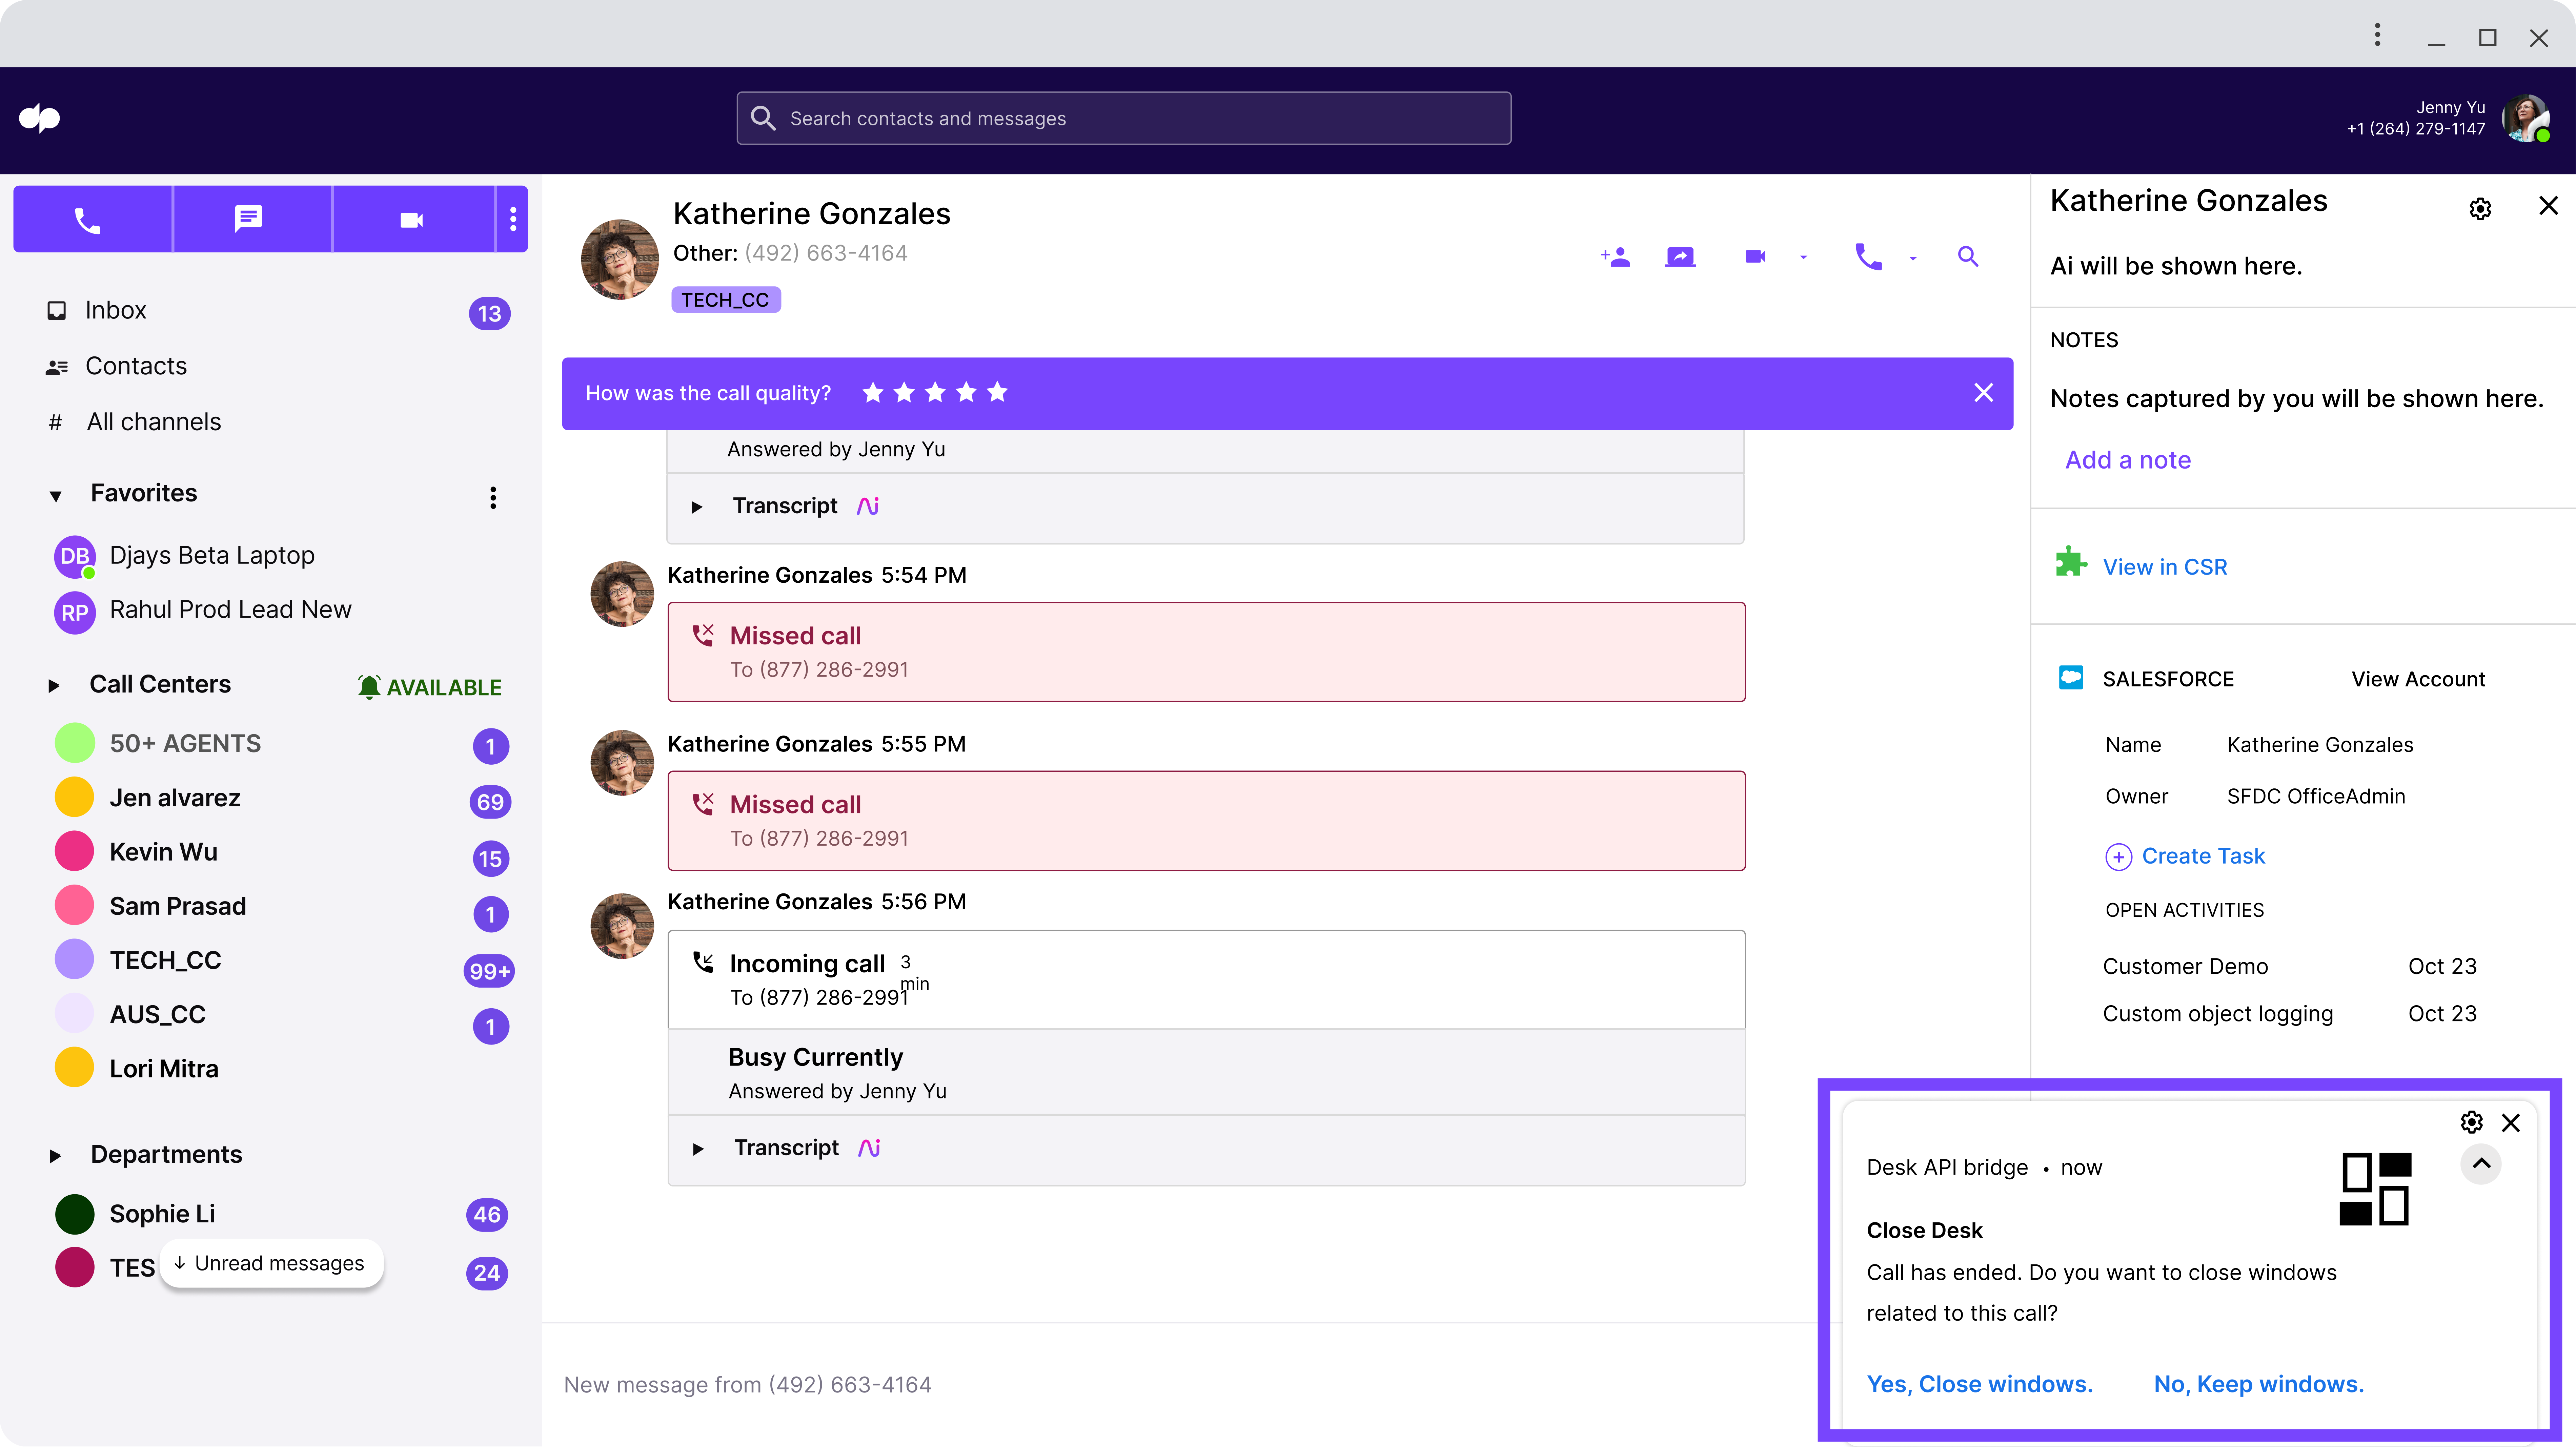Open the screen share icon in the conversation header
2576x1447 pixels.
click(x=1681, y=257)
